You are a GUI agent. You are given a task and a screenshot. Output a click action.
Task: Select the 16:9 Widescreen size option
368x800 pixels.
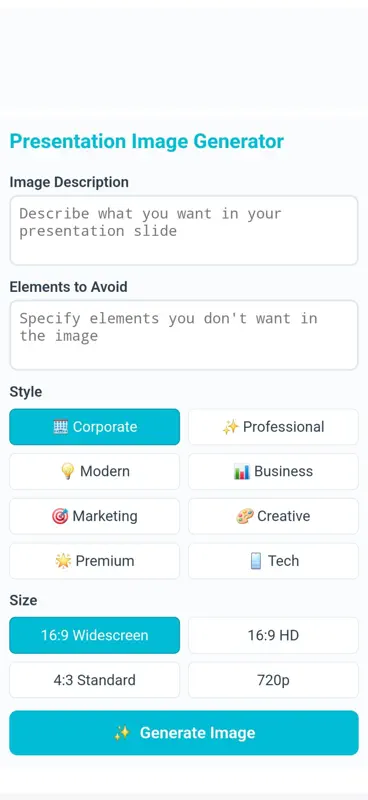coord(94,635)
